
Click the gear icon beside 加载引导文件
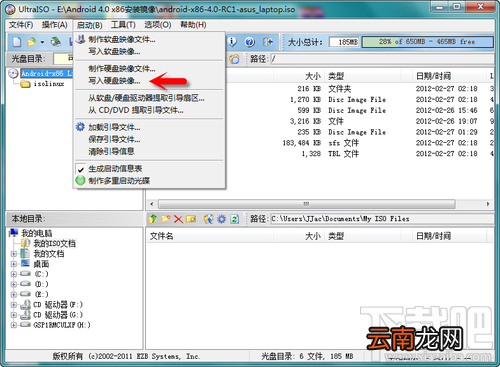pos(80,127)
